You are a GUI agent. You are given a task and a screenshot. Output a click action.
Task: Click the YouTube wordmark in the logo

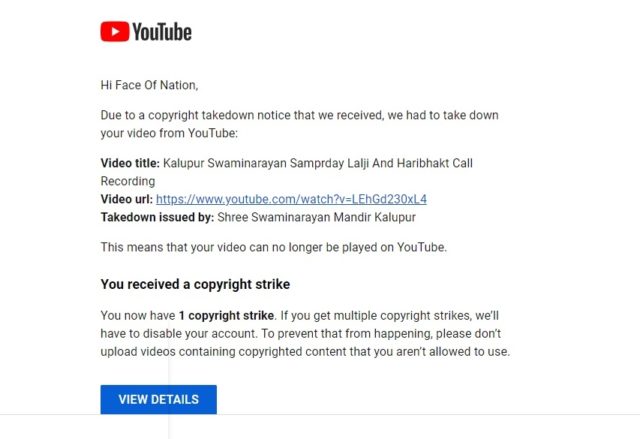pyautogui.click(x=162, y=32)
